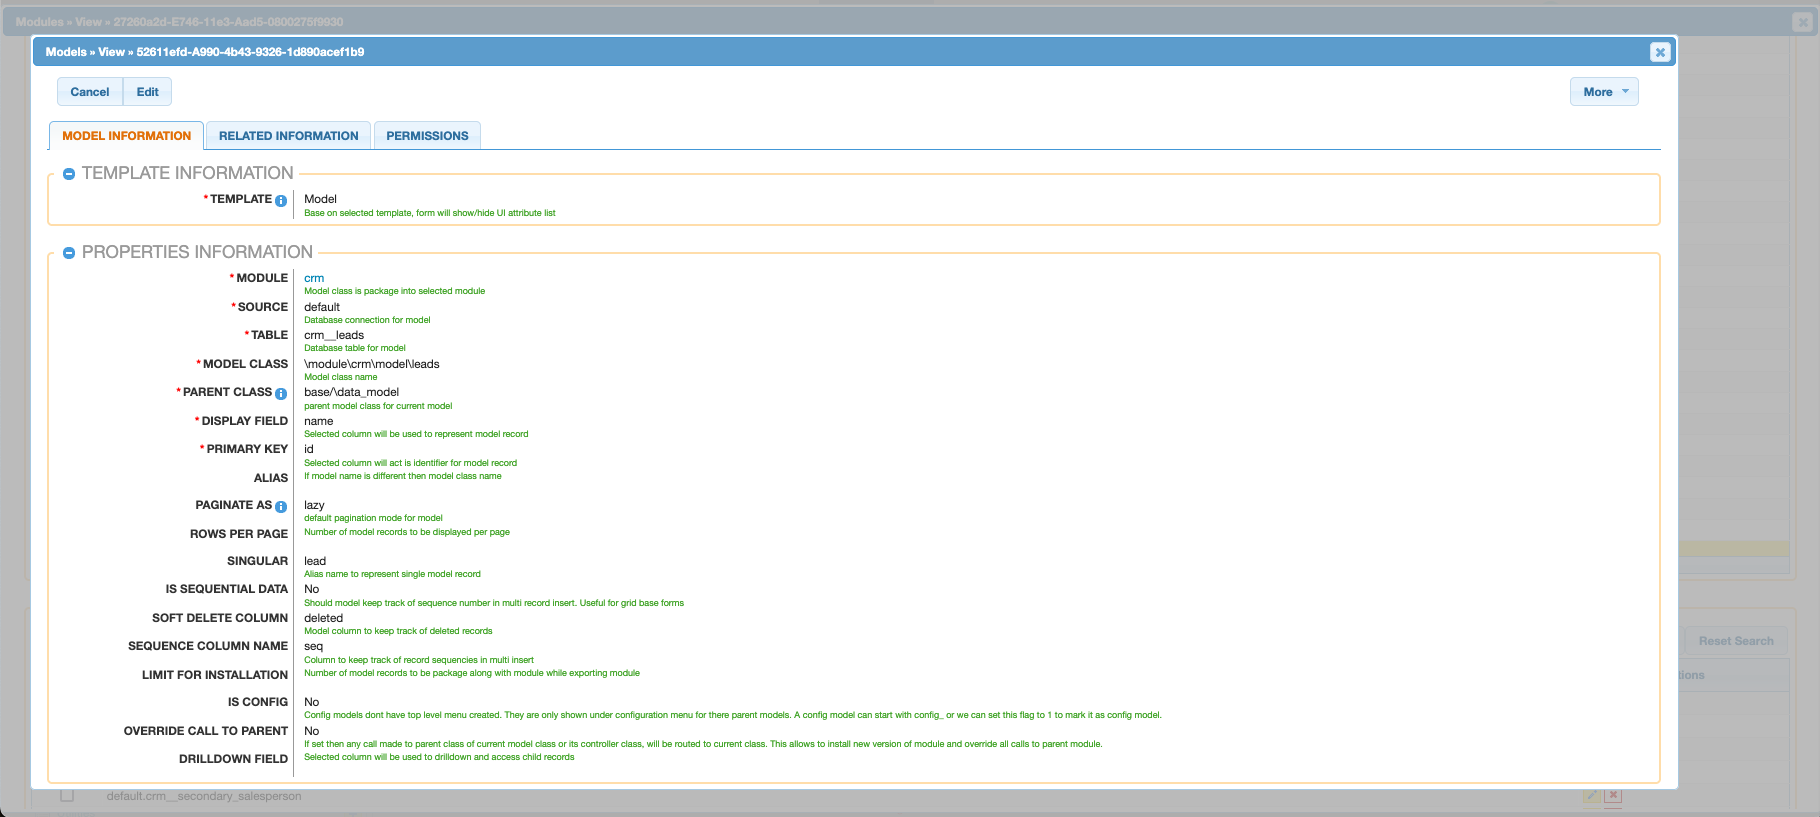Click the Cancel button

click(90, 92)
